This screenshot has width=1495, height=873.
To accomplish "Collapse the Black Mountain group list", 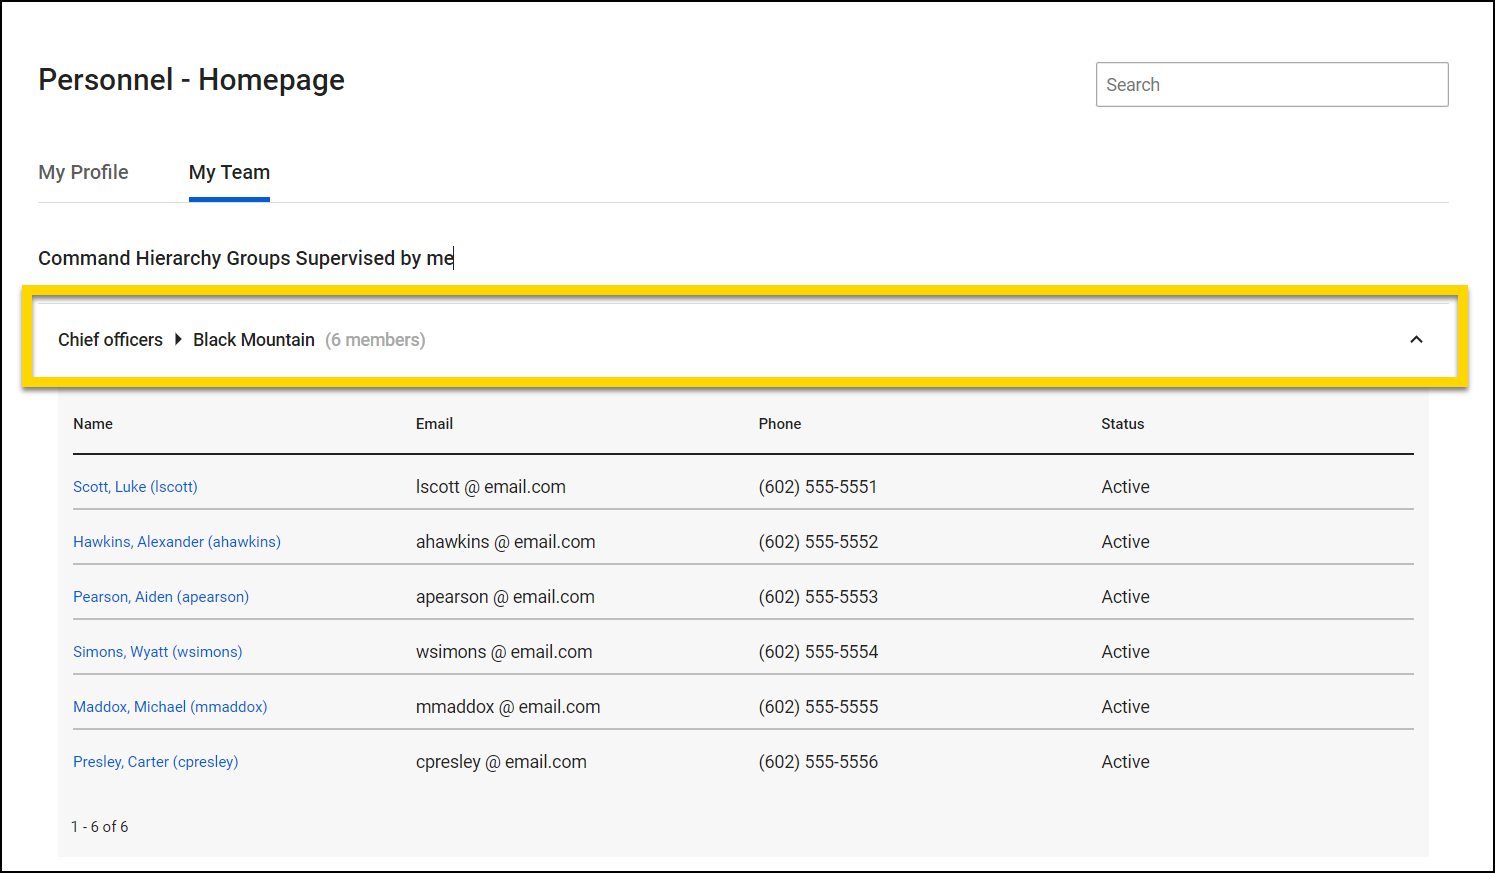I will [x=1417, y=340].
